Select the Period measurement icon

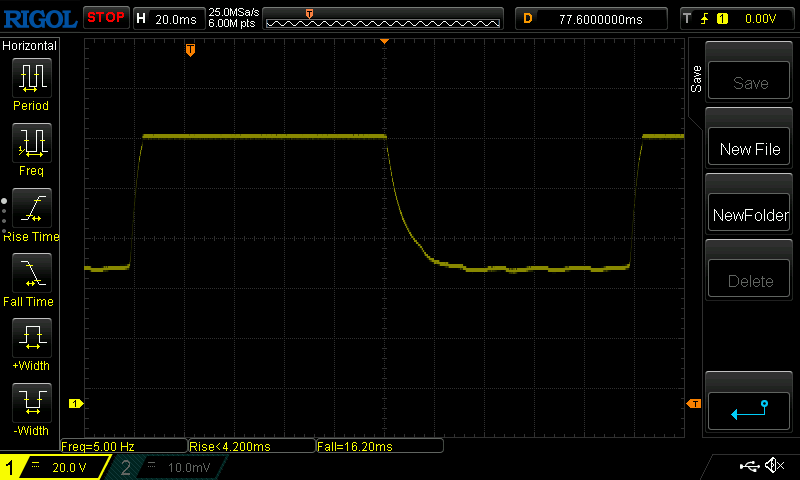pos(31,77)
